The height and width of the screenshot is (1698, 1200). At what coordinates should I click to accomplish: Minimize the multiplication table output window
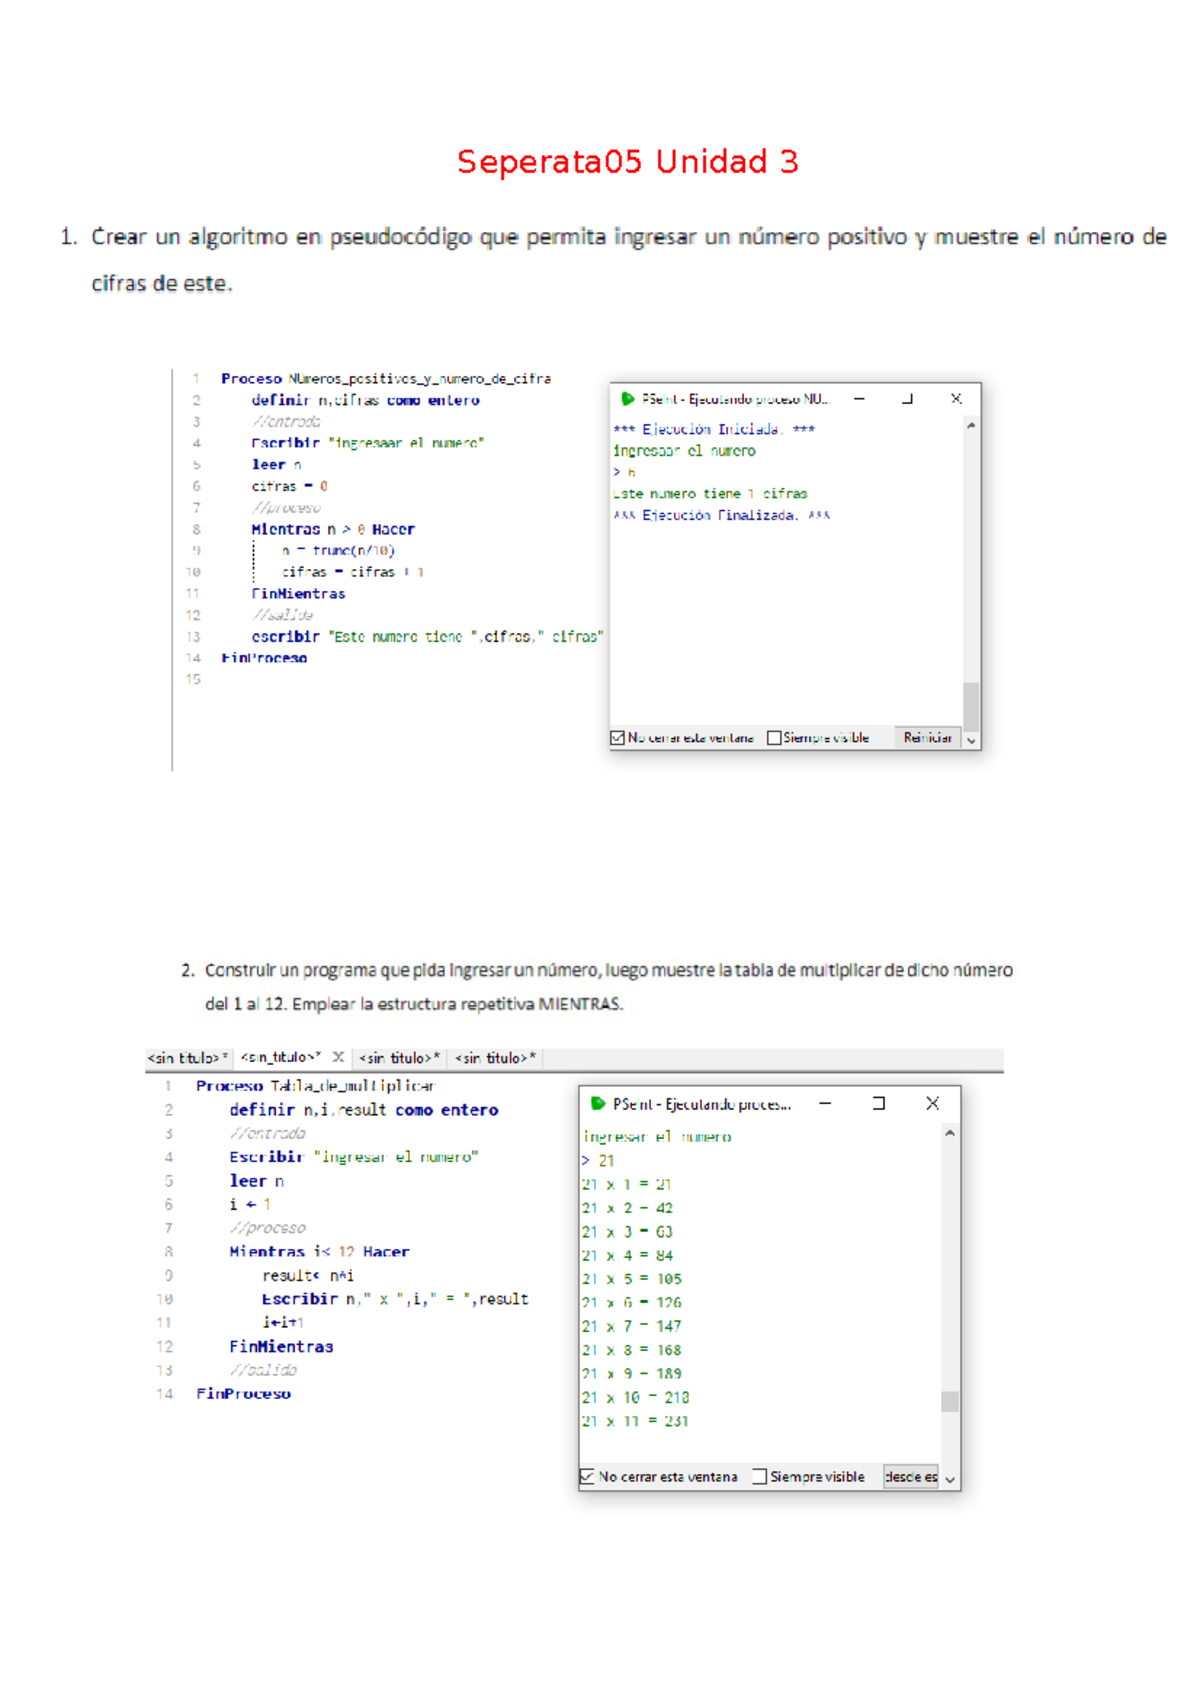pos(825,1104)
